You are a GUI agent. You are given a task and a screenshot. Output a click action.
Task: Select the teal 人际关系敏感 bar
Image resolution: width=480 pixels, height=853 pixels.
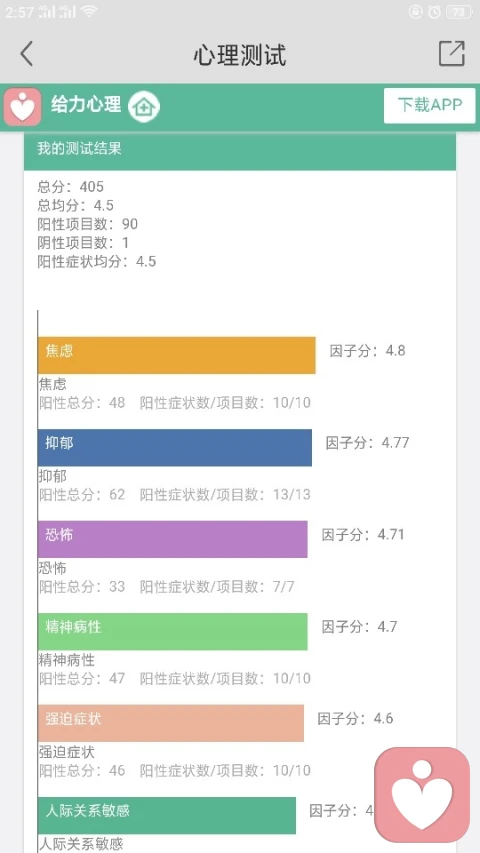coord(167,815)
